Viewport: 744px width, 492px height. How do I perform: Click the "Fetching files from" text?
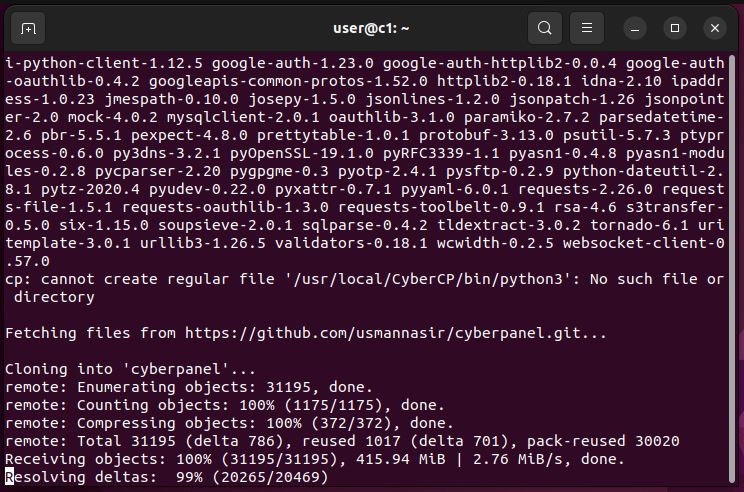click(90, 333)
